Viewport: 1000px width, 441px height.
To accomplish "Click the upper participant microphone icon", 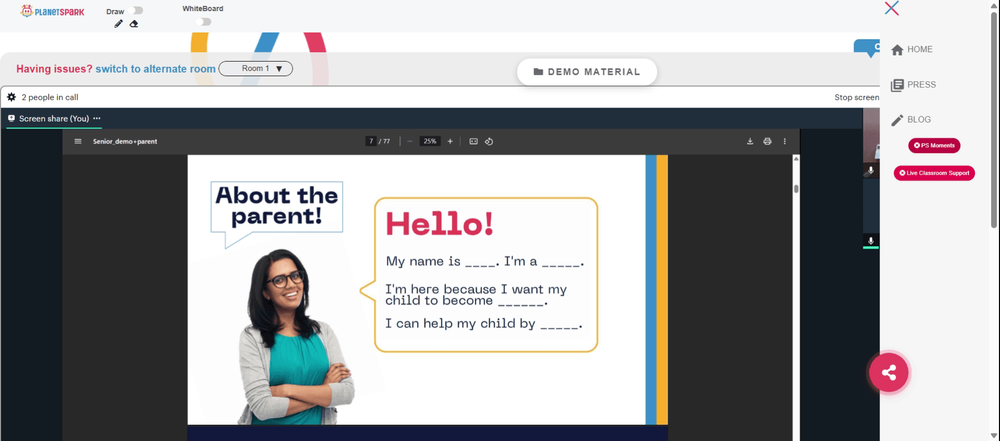I will [871, 170].
